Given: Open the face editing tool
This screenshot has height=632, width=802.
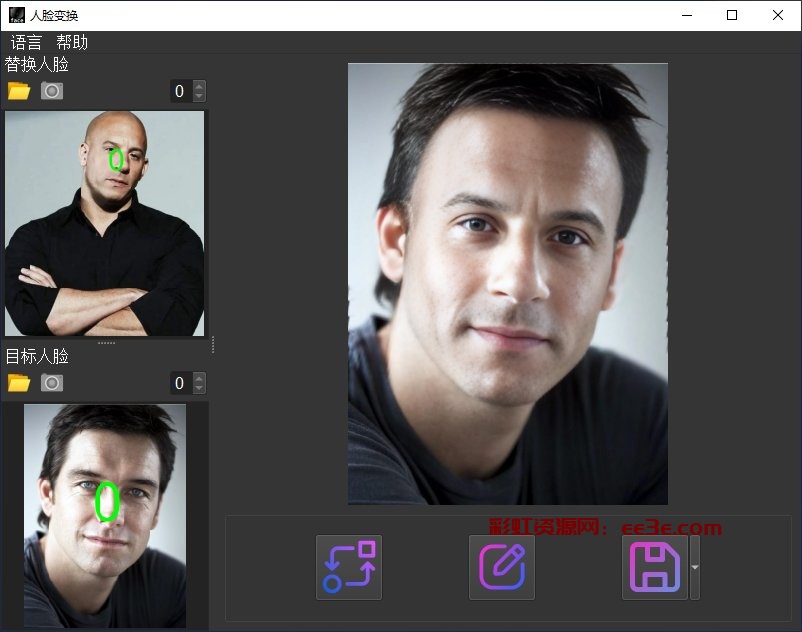Looking at the screenshot, I should (x=501, y=566).
